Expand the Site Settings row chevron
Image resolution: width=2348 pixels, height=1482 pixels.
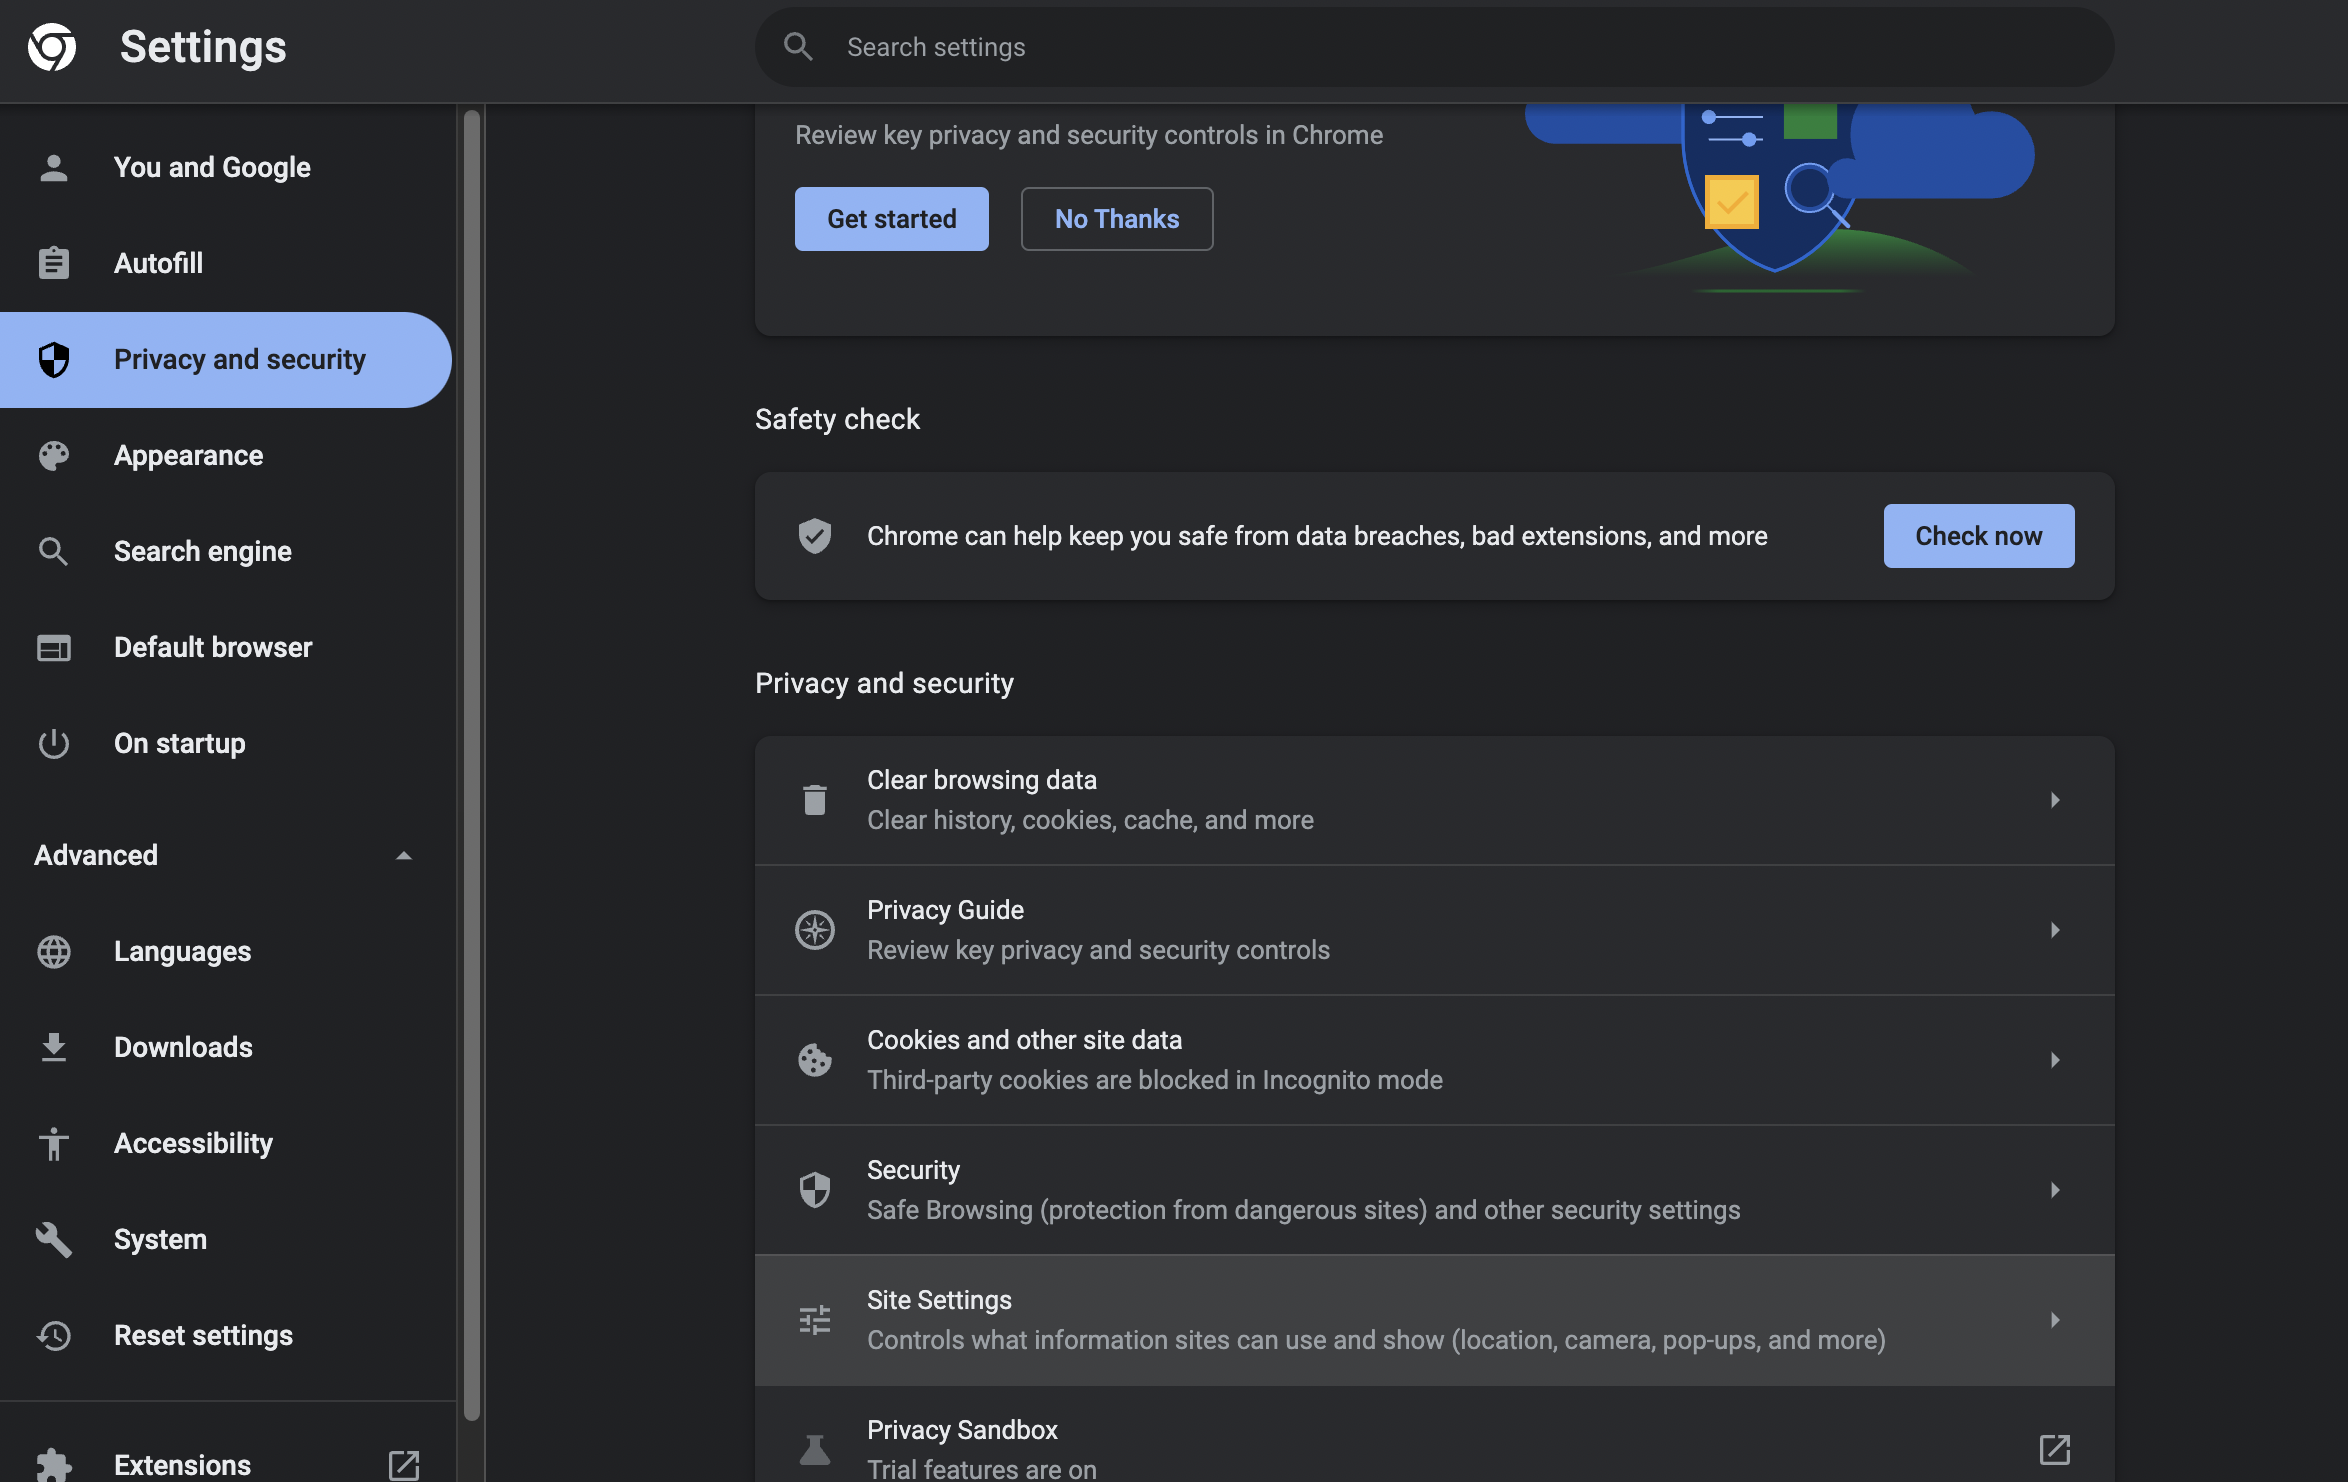click(x=2056, y=1320)
